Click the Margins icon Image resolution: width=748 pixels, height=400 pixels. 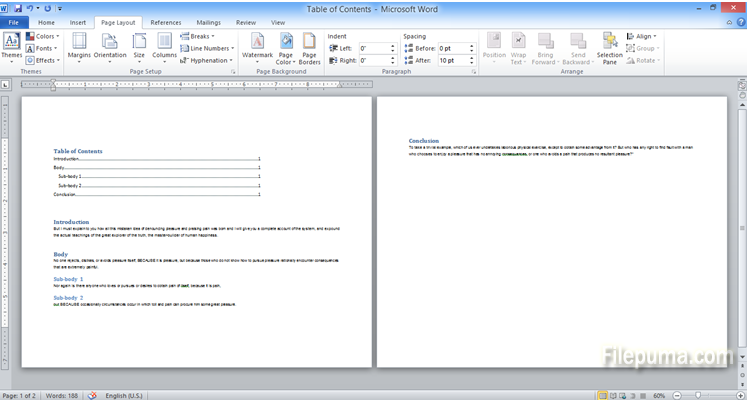click(x=79, y=47)
